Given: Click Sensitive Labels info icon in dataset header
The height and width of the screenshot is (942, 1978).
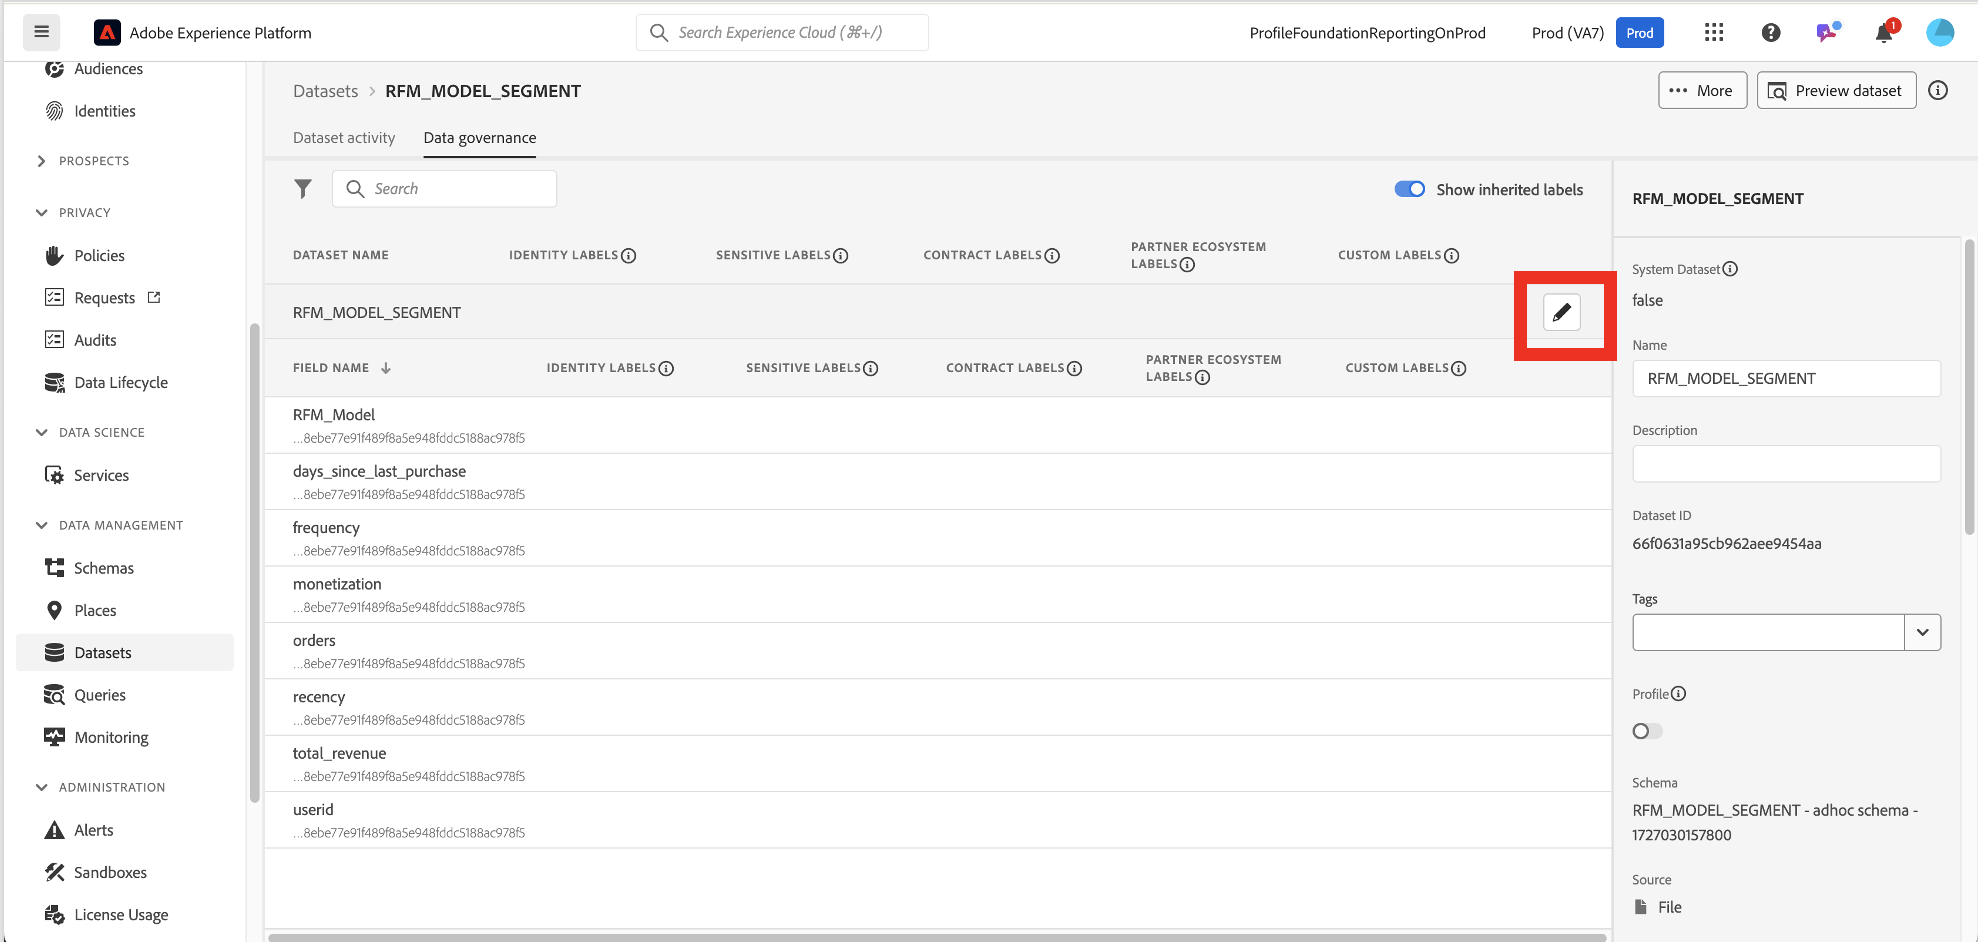Looking at the screenshot, I should click(841, 256).
